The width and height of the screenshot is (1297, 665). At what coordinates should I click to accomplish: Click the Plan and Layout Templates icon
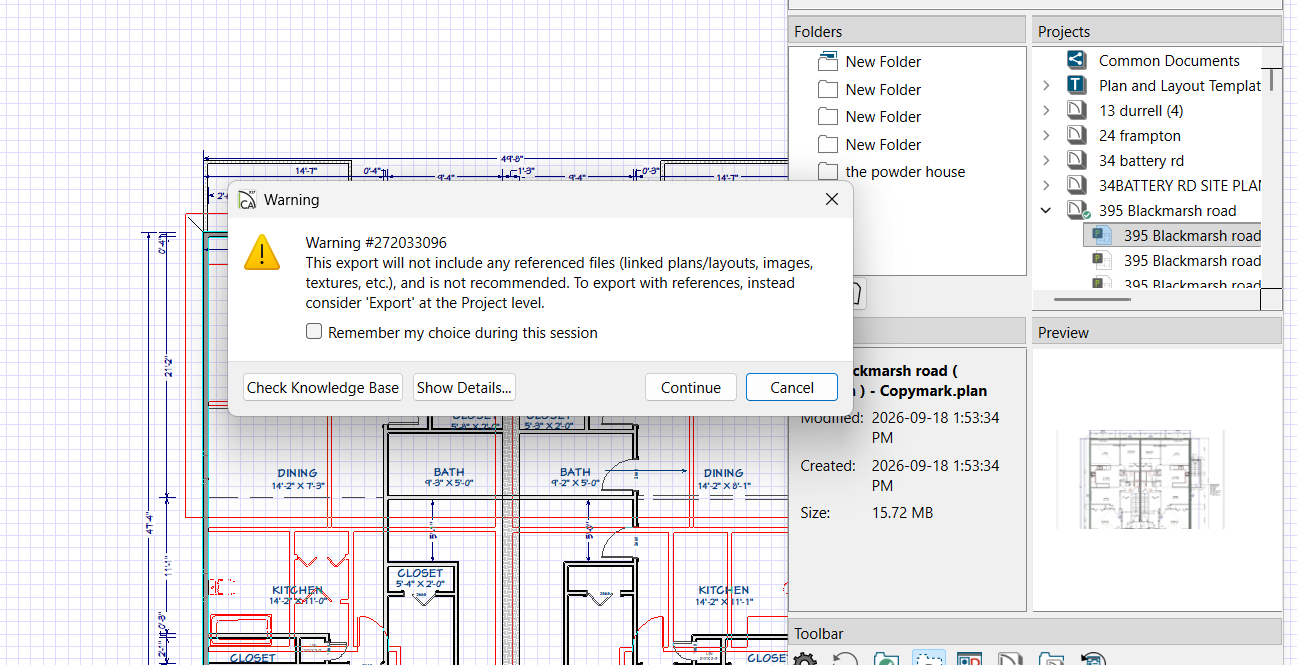[x=1076, y=85]
